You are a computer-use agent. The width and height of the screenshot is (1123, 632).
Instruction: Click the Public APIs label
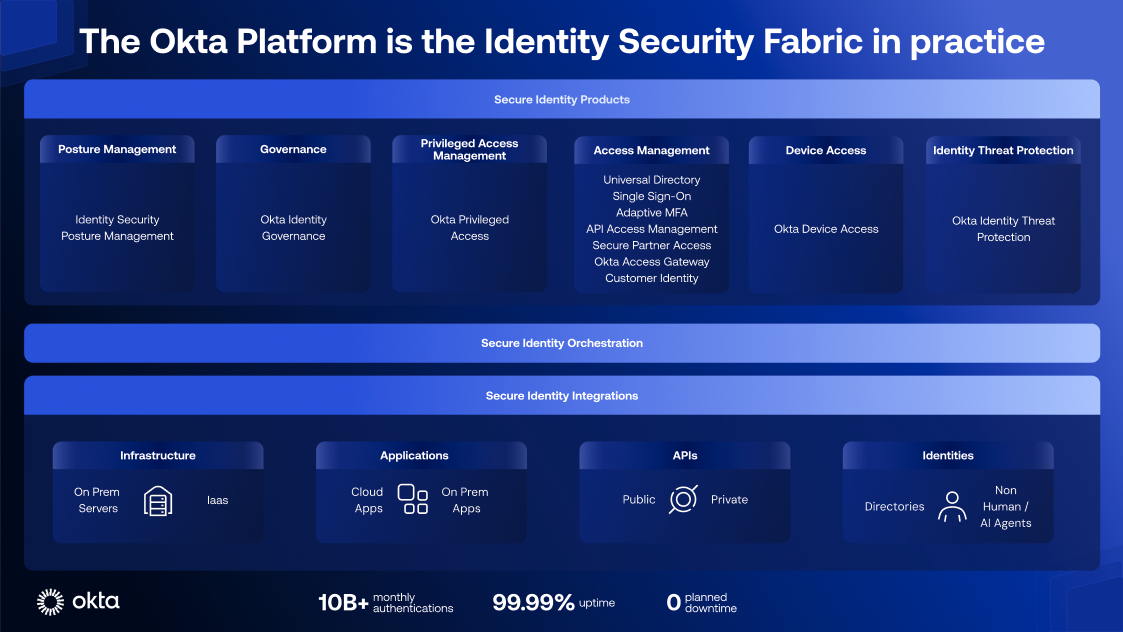638,499
